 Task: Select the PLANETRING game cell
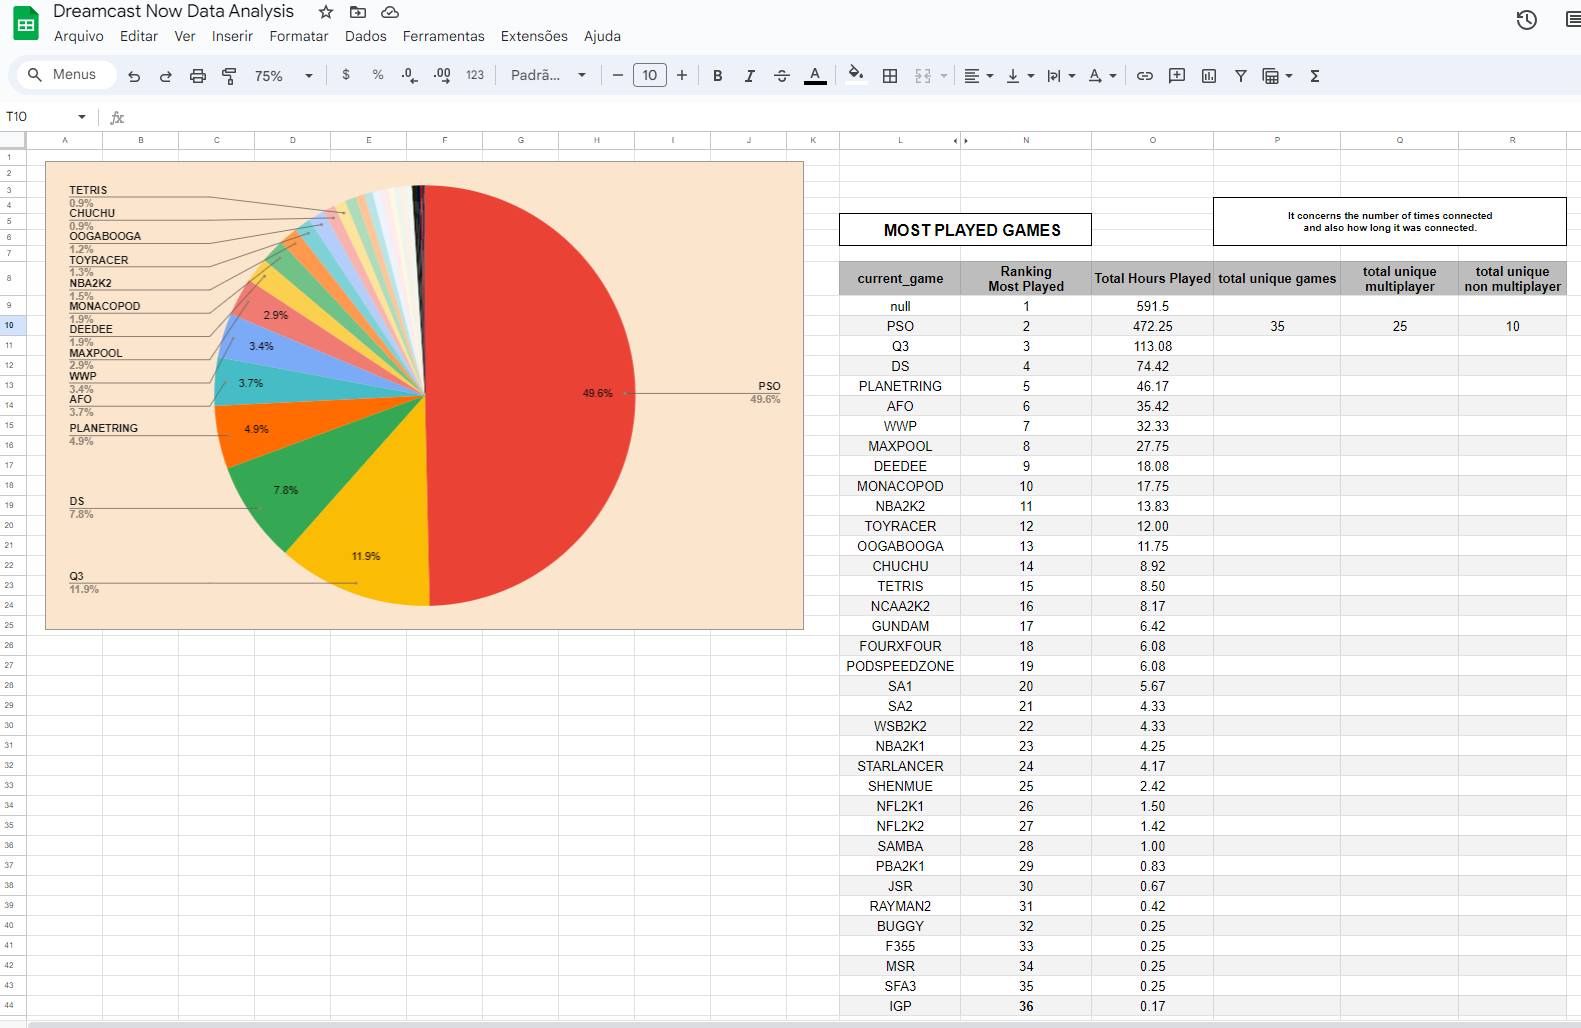coord(900,386)
